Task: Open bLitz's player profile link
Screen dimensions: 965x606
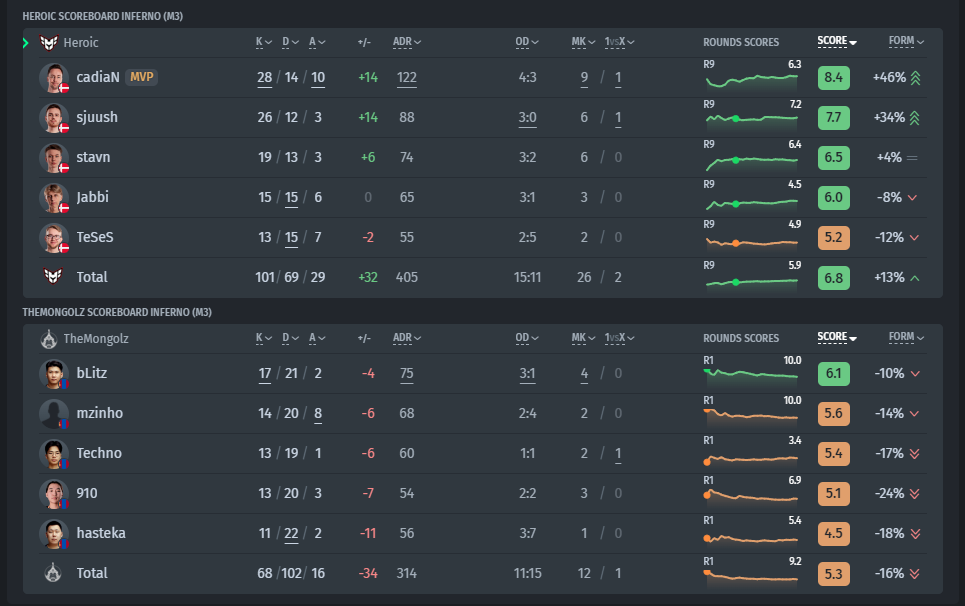Action: coord(92,373)
